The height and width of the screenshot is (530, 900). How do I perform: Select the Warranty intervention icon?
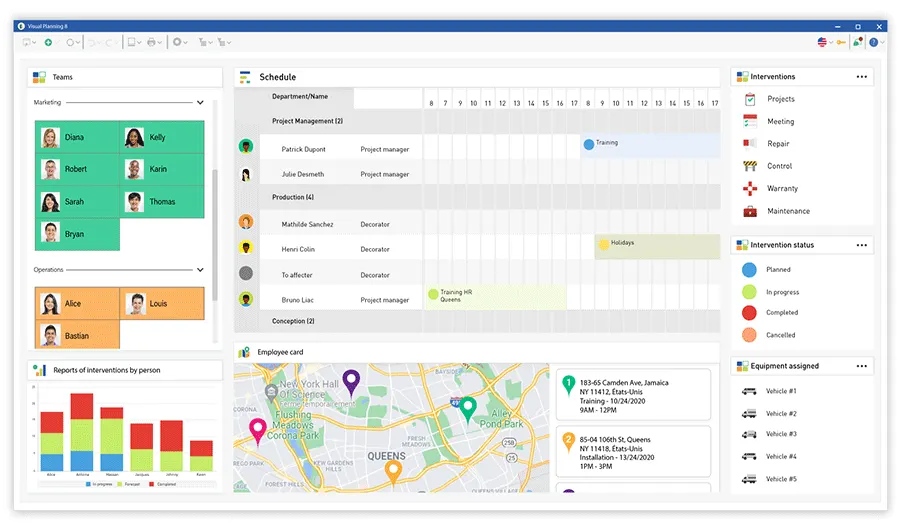pyautogui.click(x=750, y=189)
